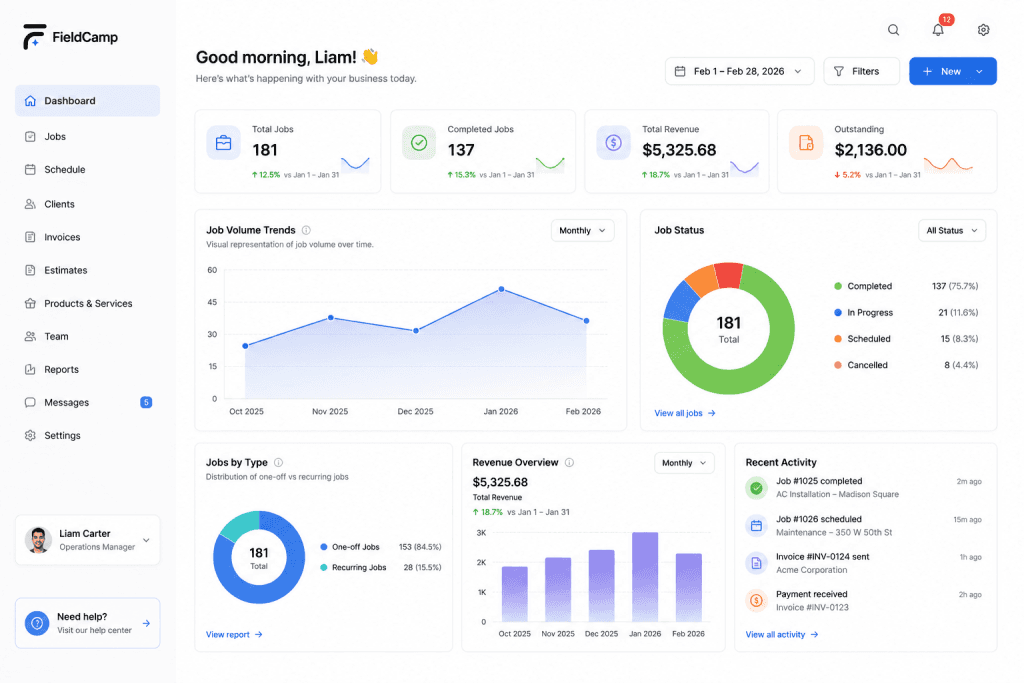This screenshot has width=1024, height=683.
Task: Open Schedule in sidebar
Action: (88, 169)
